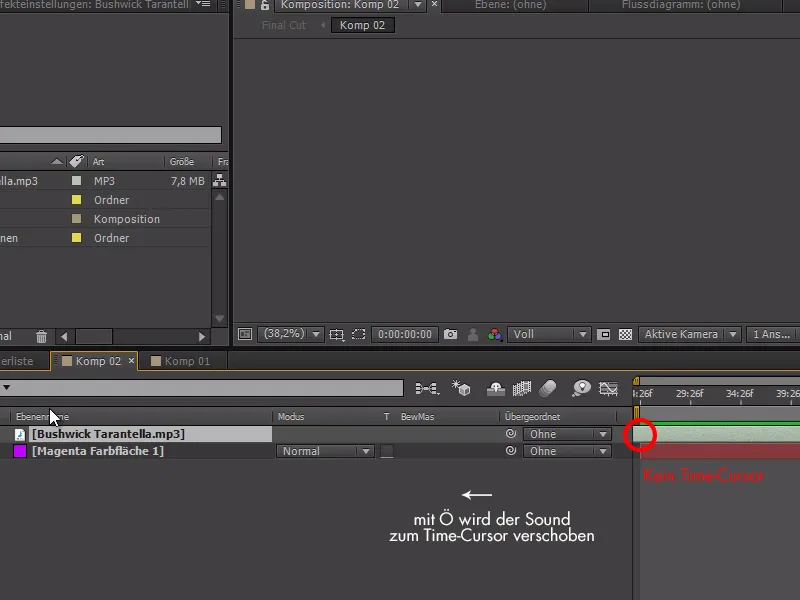Open the graph editor icon
Image resolution: width=800 pixels, height=600 pixels.
coord(608,389)
